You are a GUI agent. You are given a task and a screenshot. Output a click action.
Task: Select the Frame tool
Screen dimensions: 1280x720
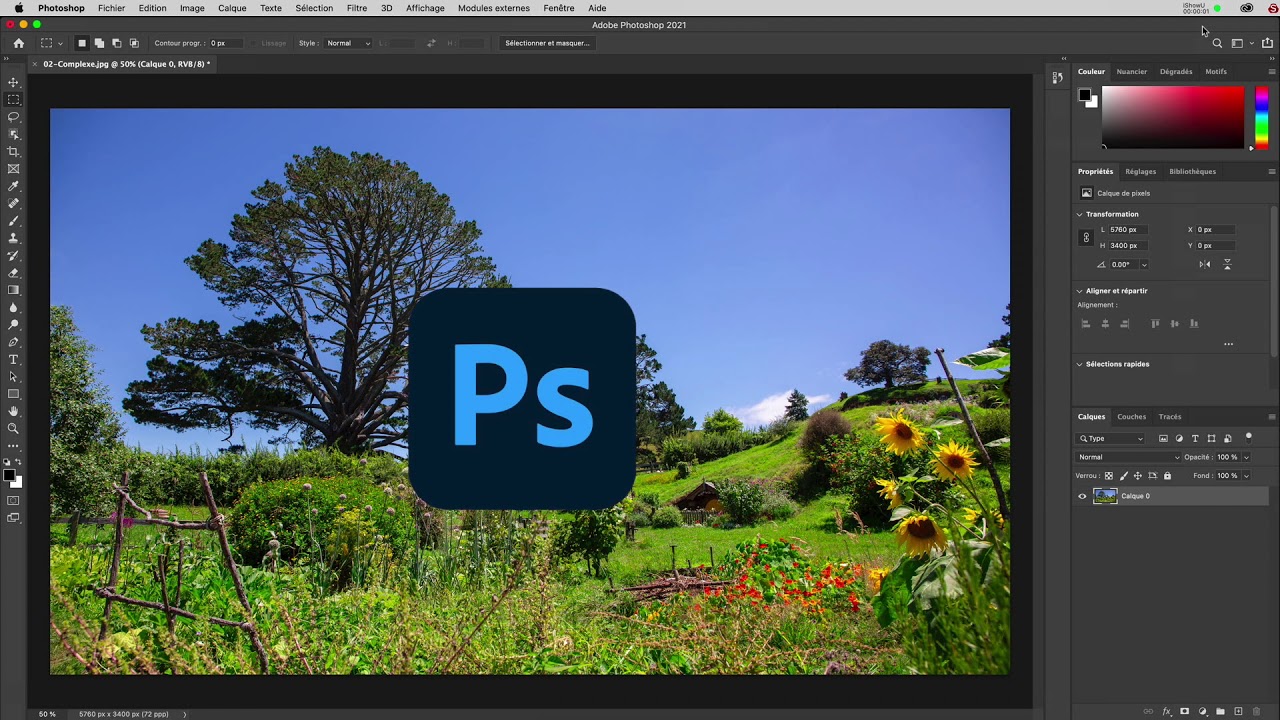pyautogui.click(x=14, y=169)
